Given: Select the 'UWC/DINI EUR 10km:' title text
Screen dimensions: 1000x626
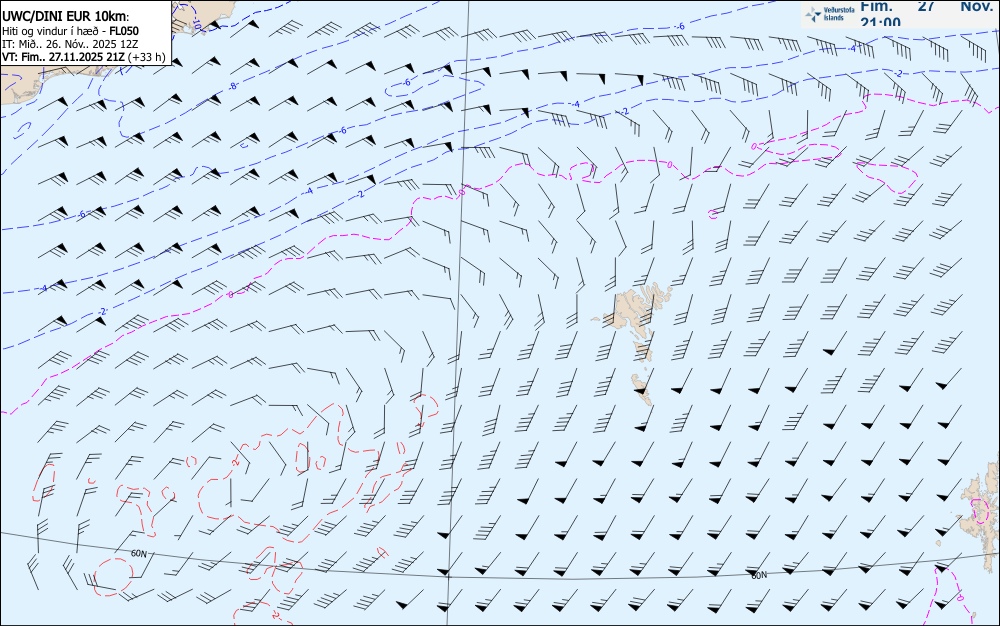Looking at the screenshot, I should coord(66,17).
